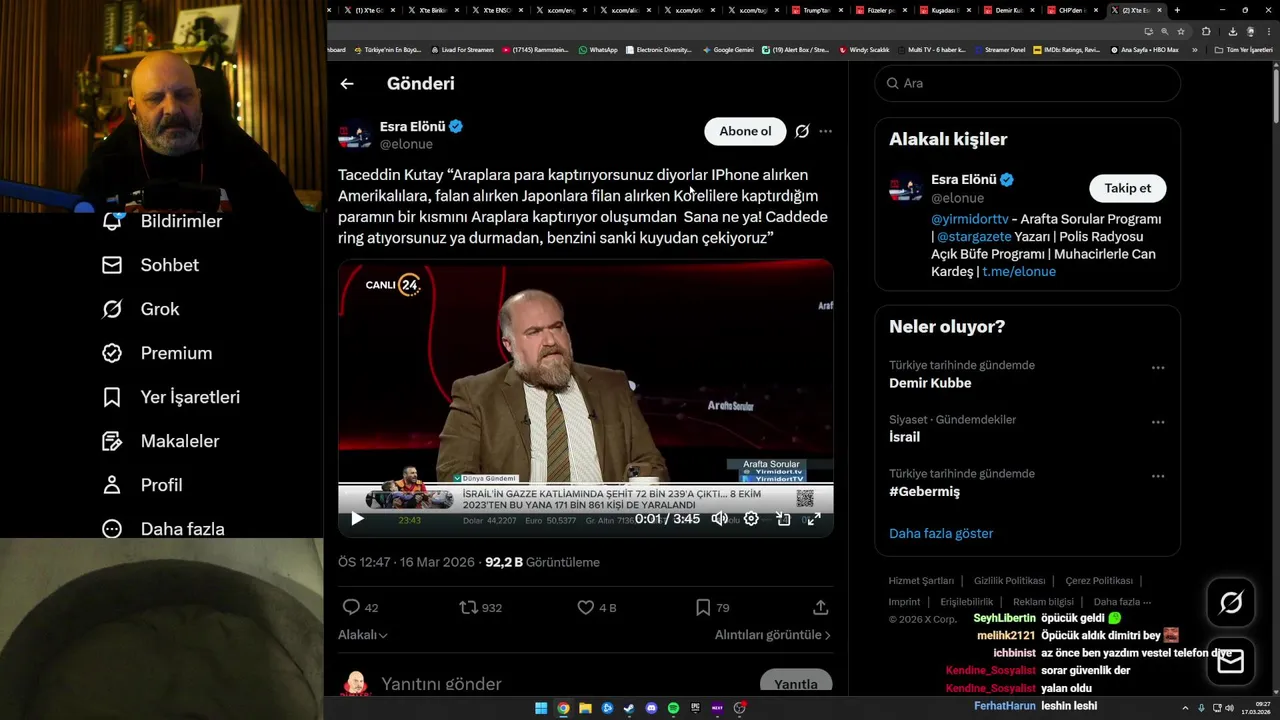Switch to the Kuşadası browser tab
The image size is (1280, 720).
pyautogui.click(x=945, y=10)
